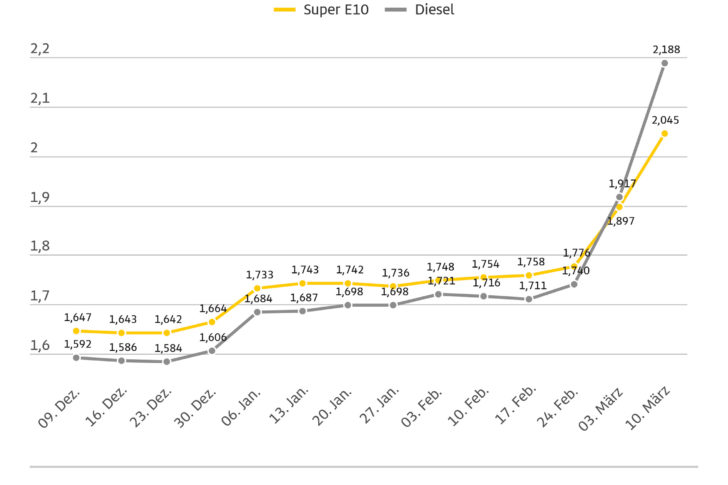The height and width of the screenshot is (485, 728).
Task: Click the yellow Super E10 legend swatch
Action: pyautogui.click(x=286, y=10)
